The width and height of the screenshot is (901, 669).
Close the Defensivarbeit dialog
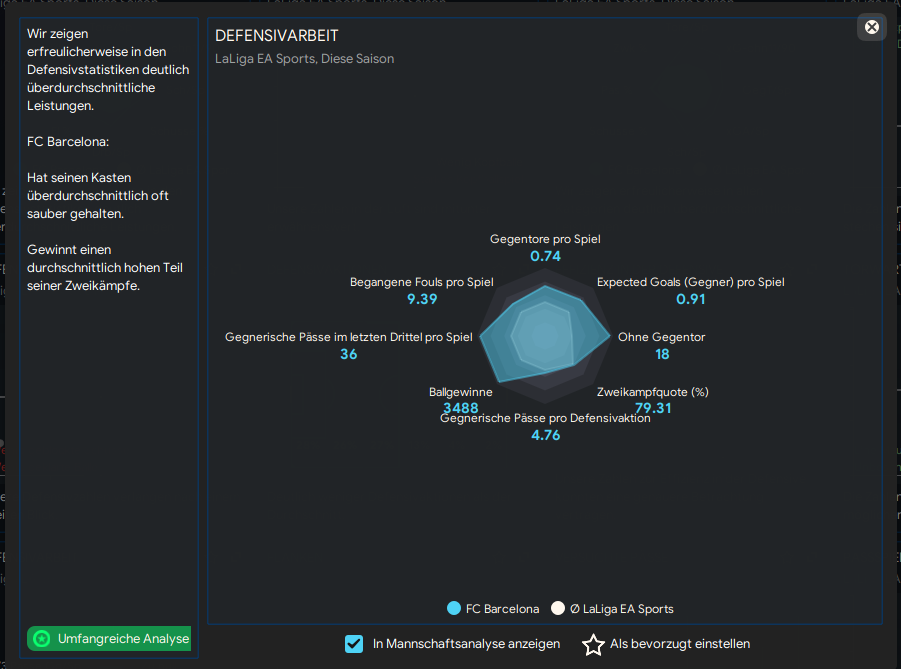(x=872, y=27)
